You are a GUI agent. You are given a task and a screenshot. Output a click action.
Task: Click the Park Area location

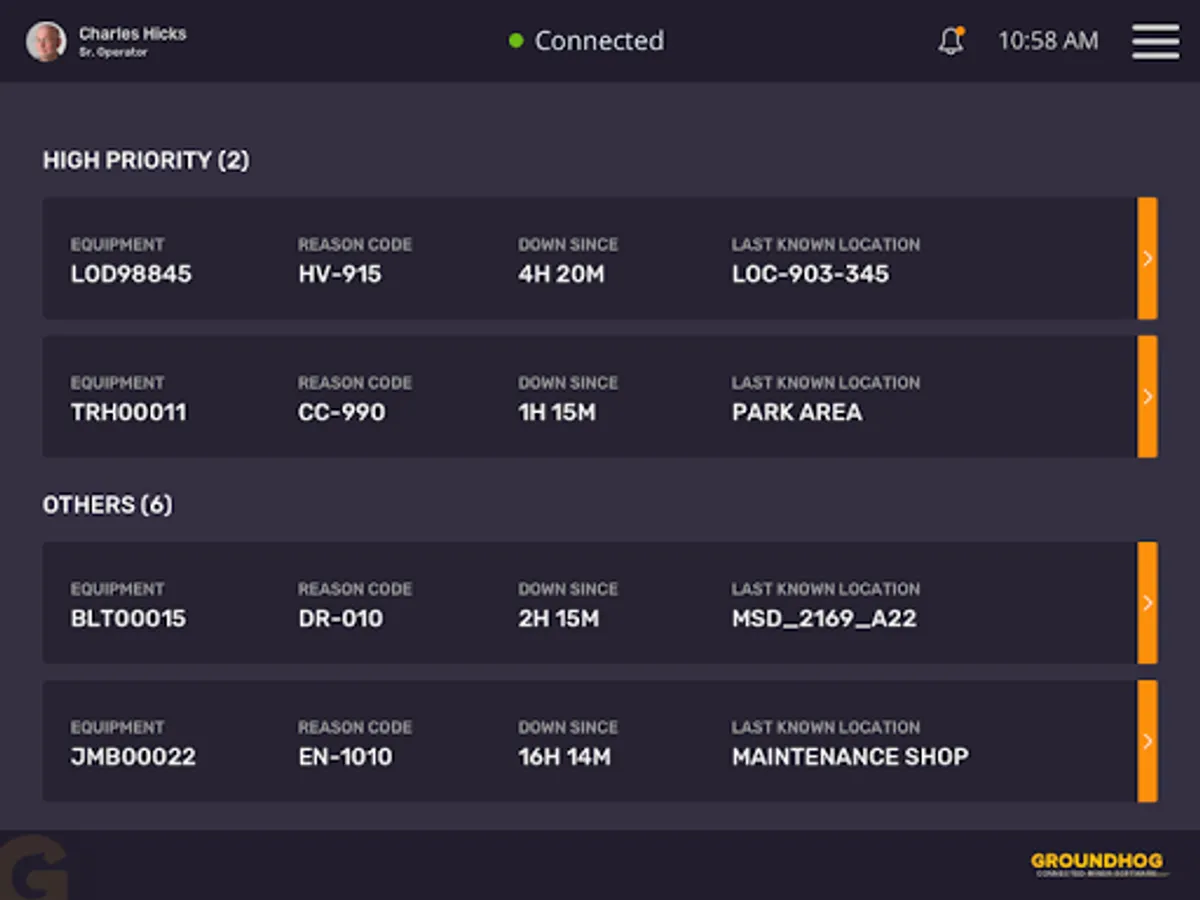[797, 412]
